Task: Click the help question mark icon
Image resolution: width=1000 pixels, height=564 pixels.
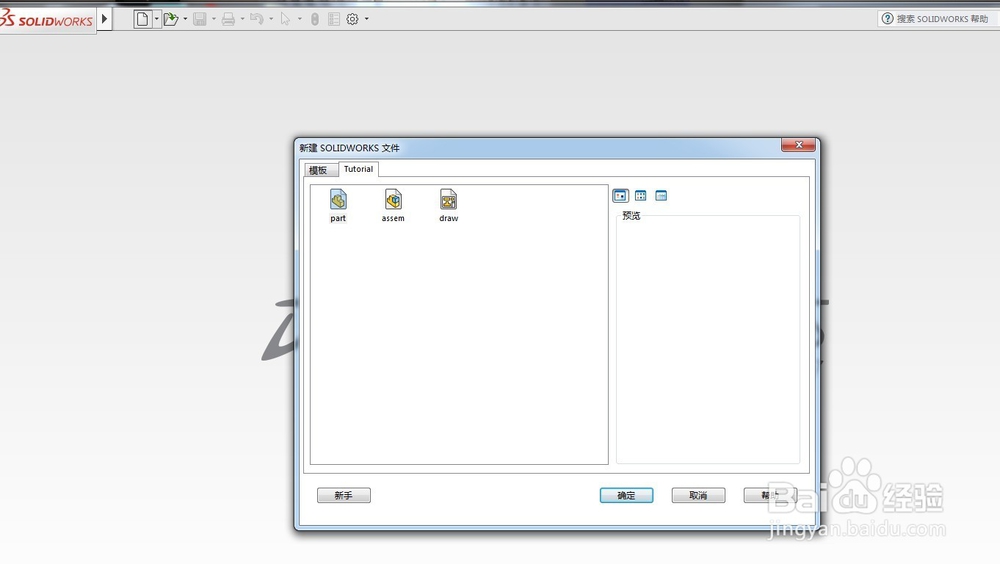Action: pos(887,19)
